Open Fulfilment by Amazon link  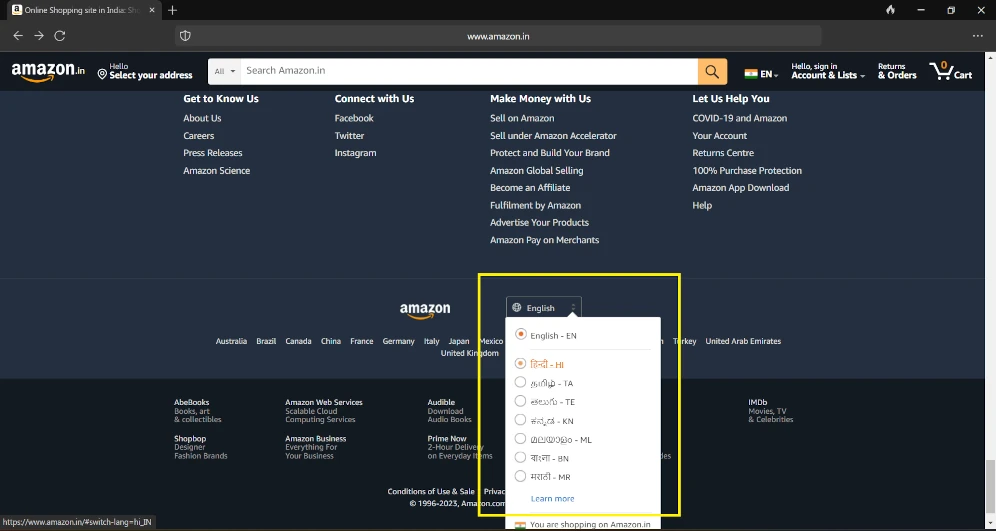535,206
